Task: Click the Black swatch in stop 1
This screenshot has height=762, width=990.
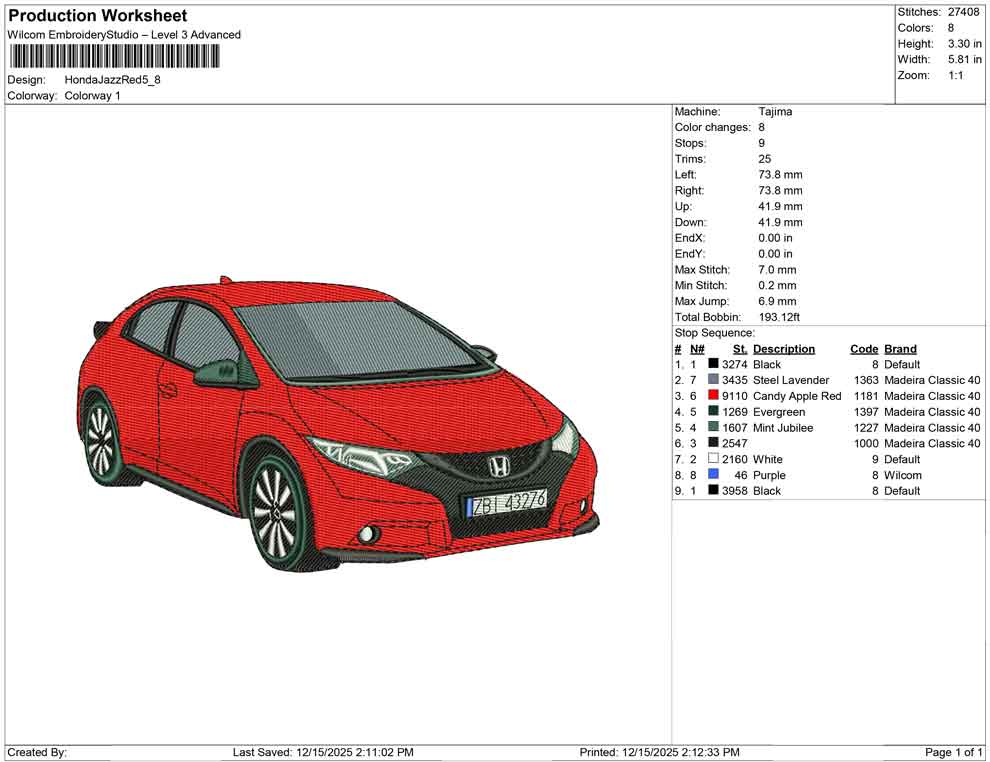Action: click(x=713, y=364)
